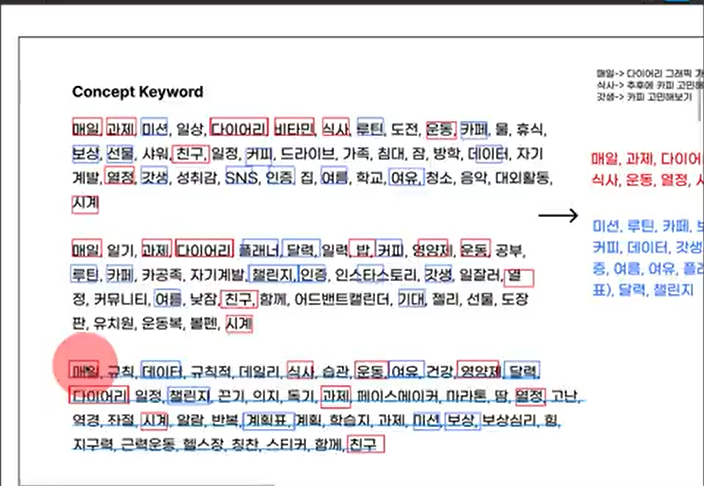The image size is (704, 486).
Task: Click the boxed keyword '기대'
Action: (x=411, y=299)
